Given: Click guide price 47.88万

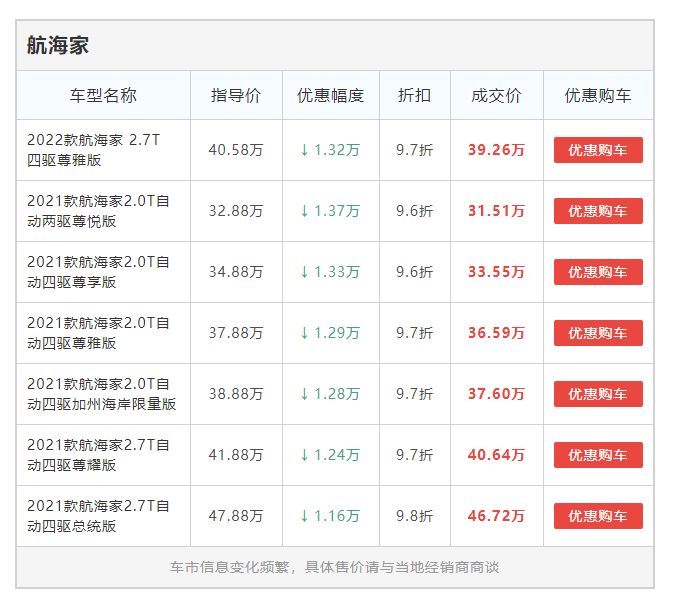Looking at the screenshot, I should coord(236,516).
